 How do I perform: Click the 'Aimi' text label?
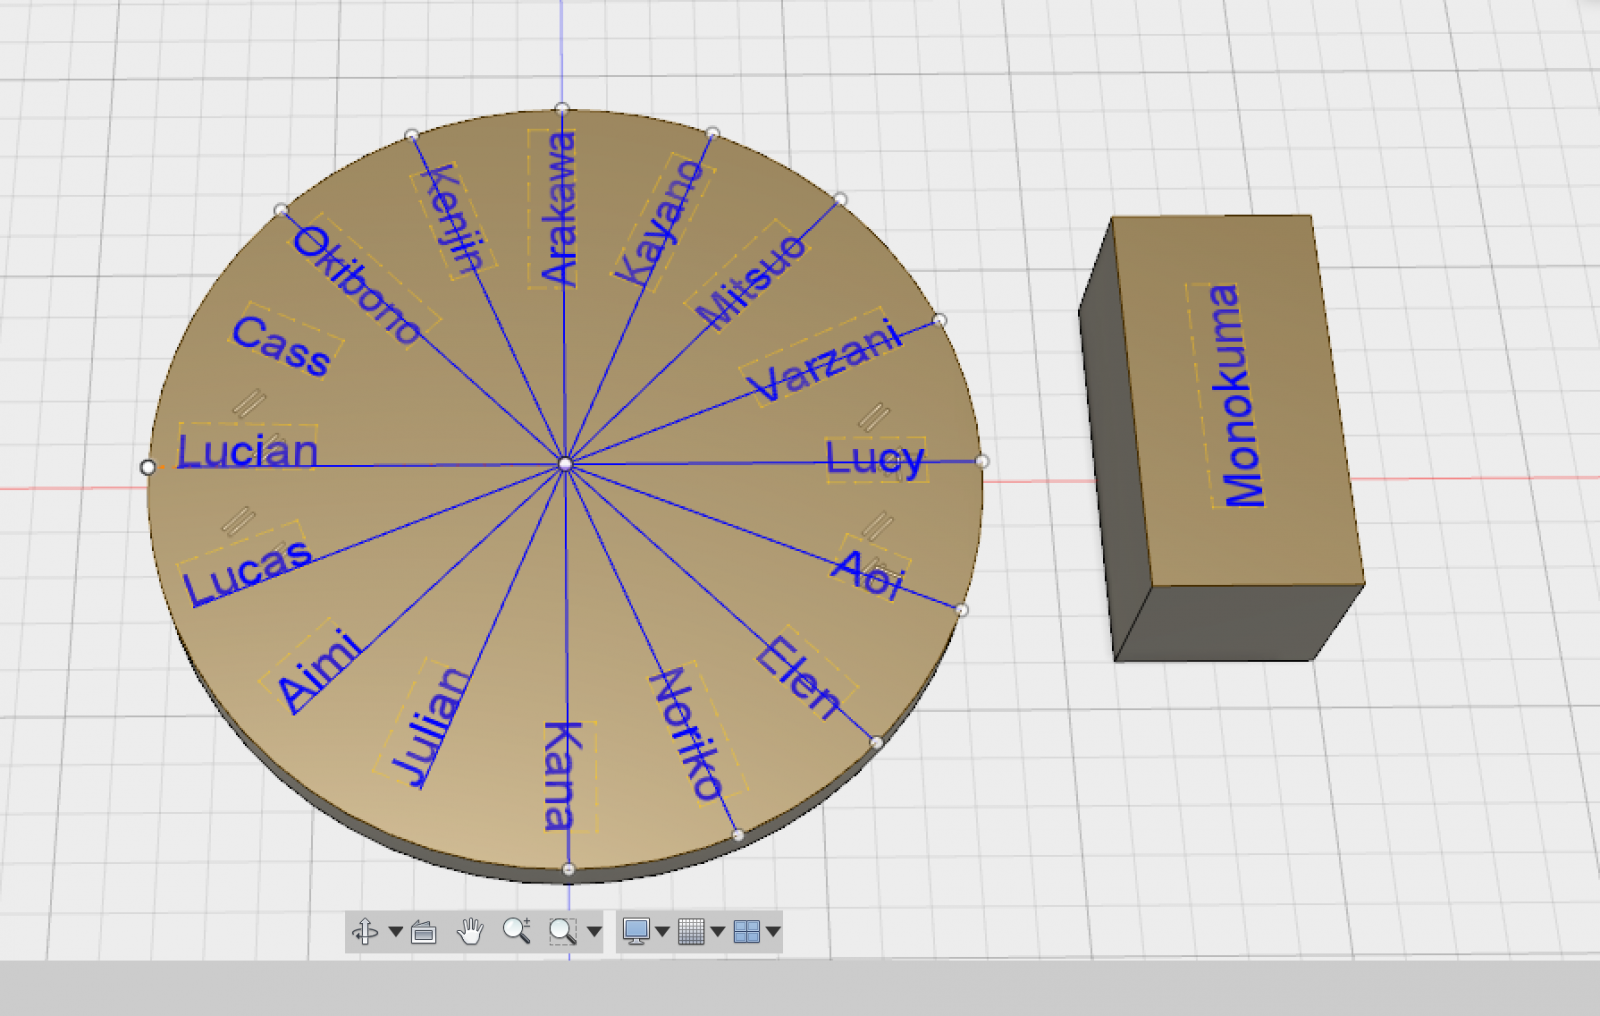(319, 670)
